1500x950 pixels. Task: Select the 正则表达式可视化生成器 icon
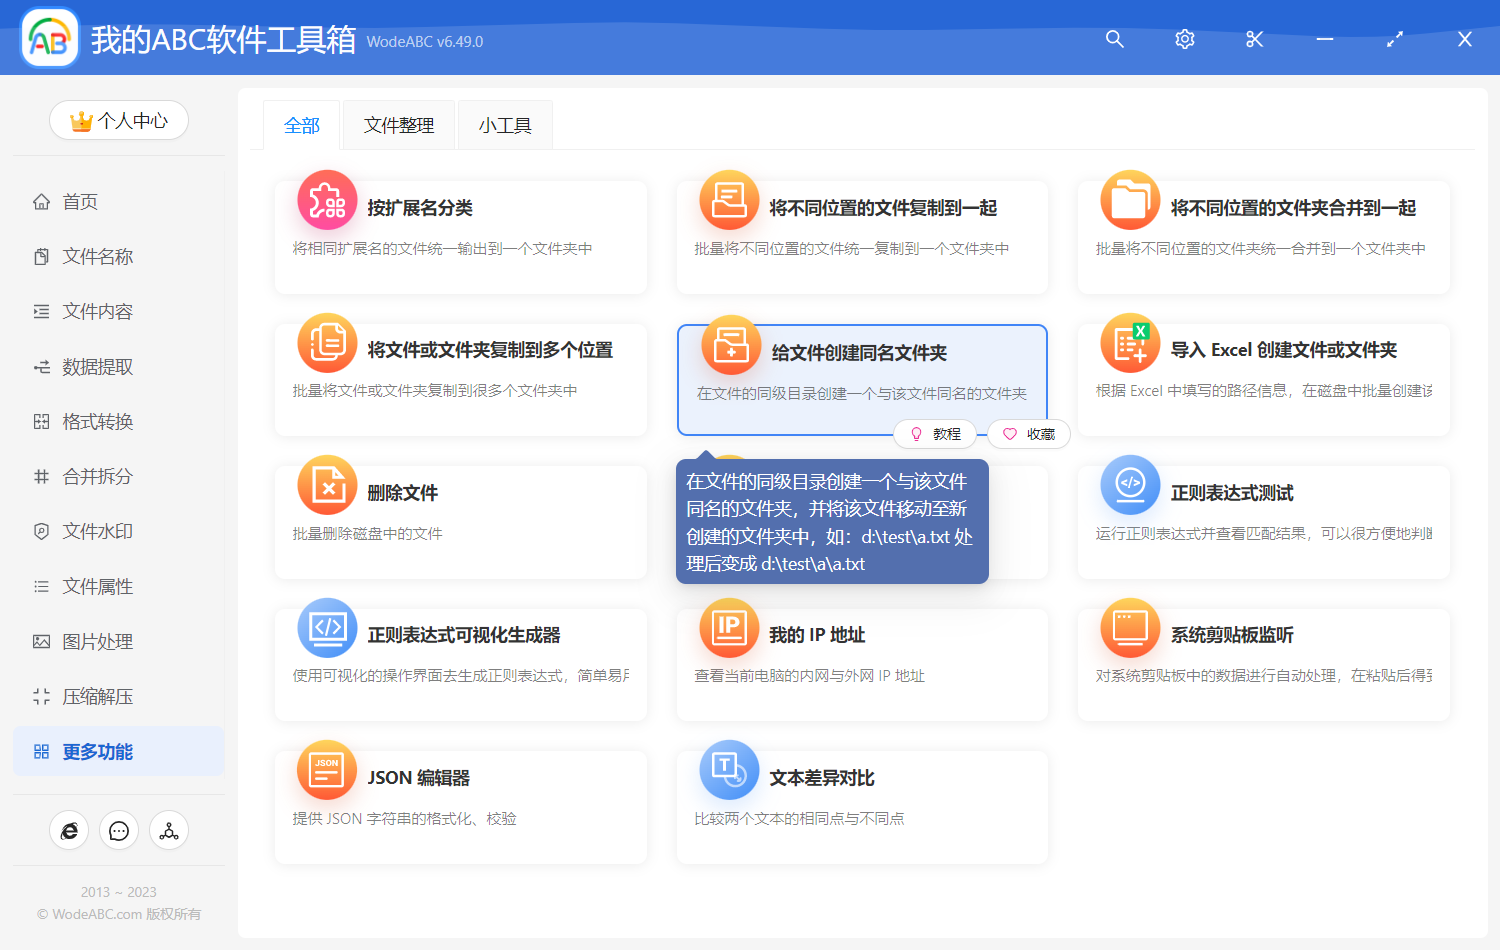pos(326,628)
